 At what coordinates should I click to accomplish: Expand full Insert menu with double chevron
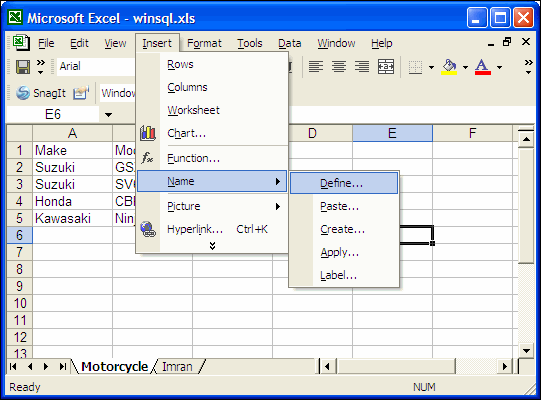coord(213,246)
